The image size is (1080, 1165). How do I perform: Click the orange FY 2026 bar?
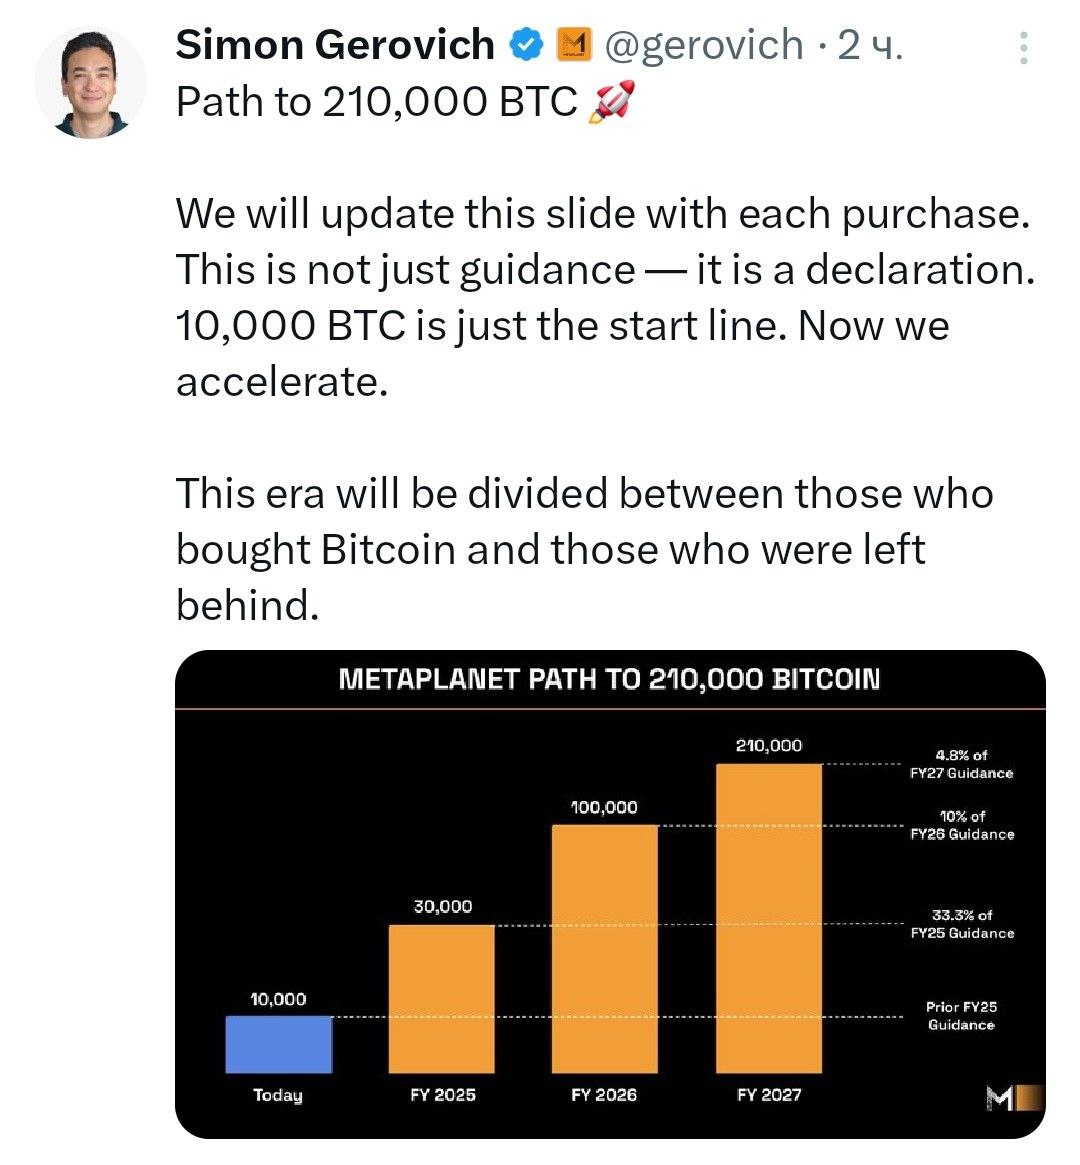(x=605, y=949)
